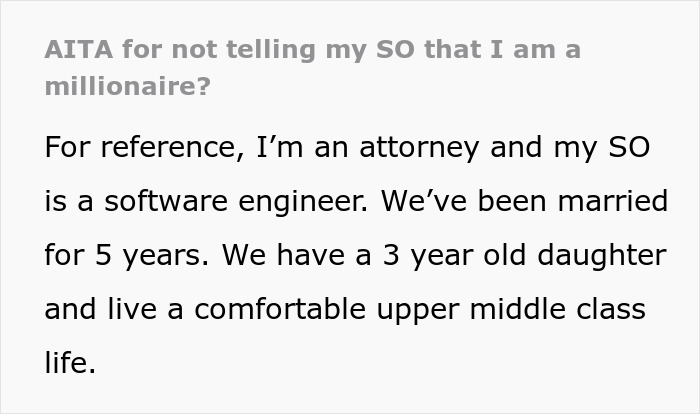Click "SO" ending the first body line
Viewport: 700px width, 414px height.
tap(629, 147)
